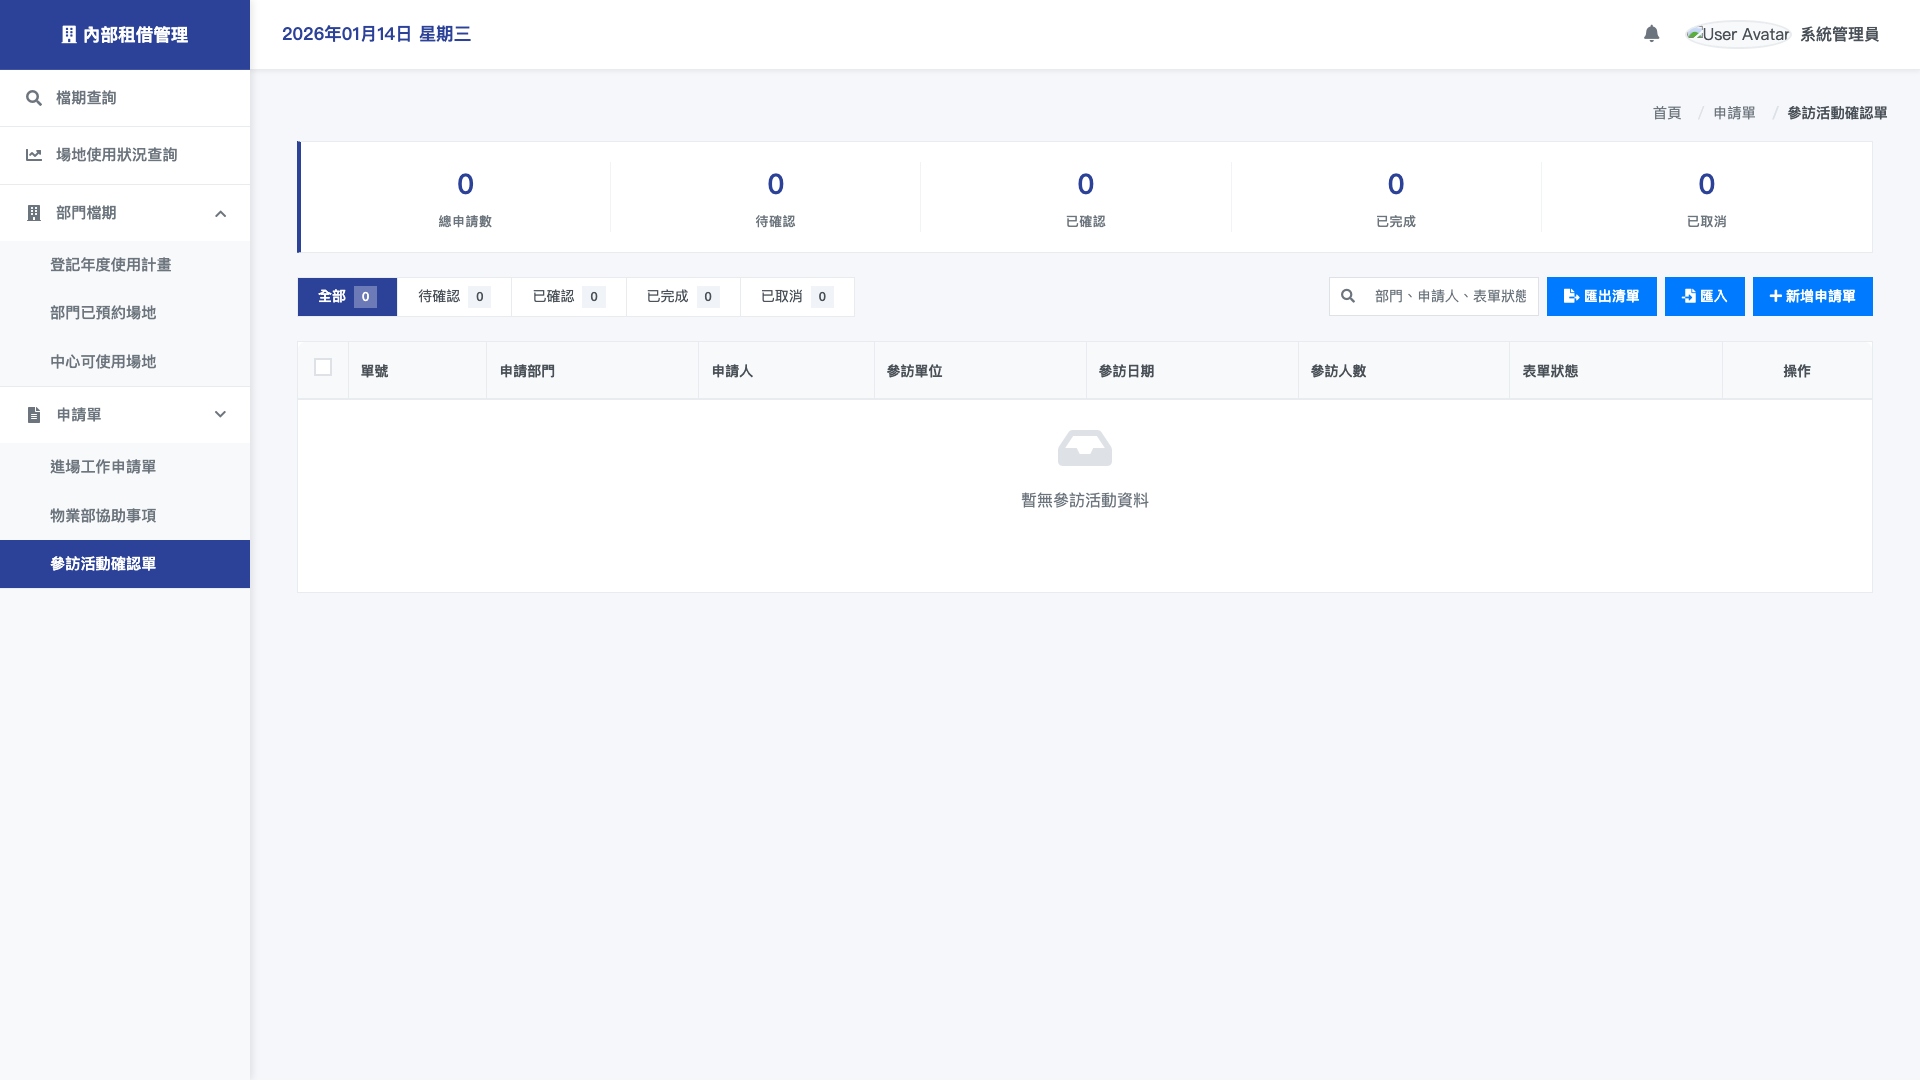1920x1080 pixels.
Task: Click the search icon in the filter box
Action: pos(1348,296)
